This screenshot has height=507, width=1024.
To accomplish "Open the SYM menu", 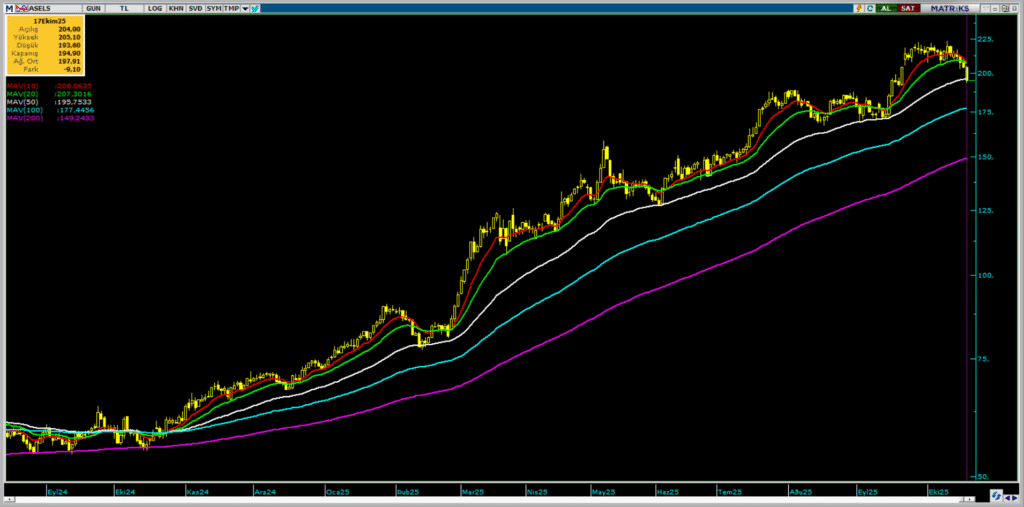I will [214, 8].
